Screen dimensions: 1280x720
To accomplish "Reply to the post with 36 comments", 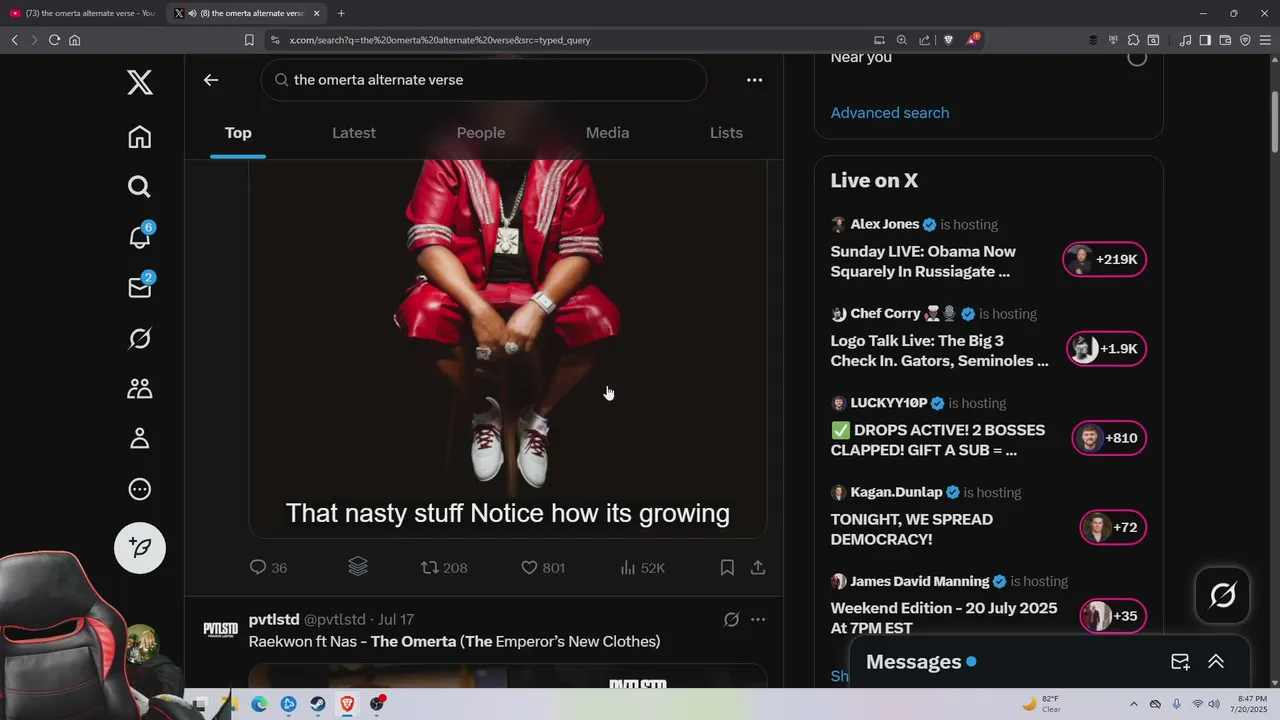I will pos(268,567).
